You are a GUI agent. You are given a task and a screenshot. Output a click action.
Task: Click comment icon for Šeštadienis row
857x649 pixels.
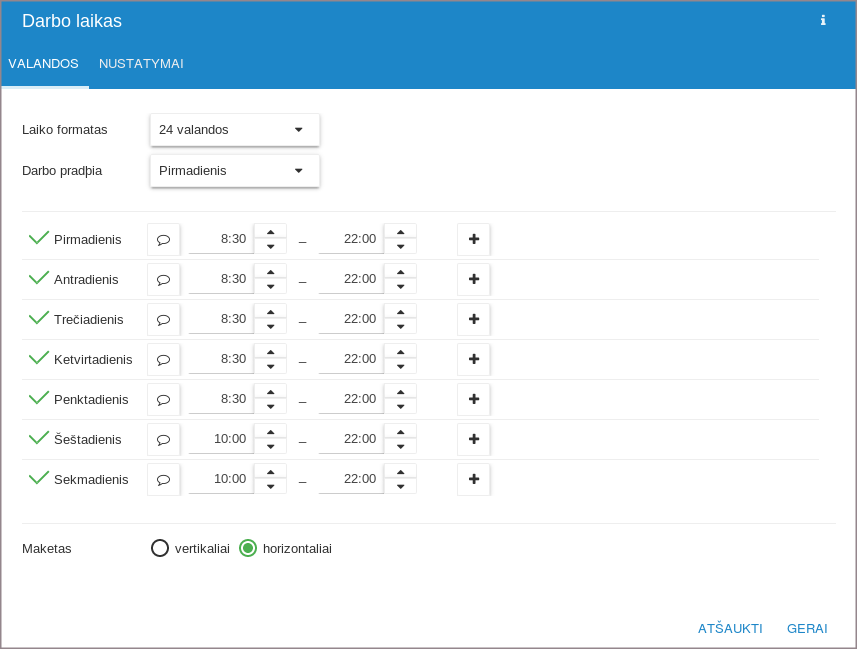point(163,439)
